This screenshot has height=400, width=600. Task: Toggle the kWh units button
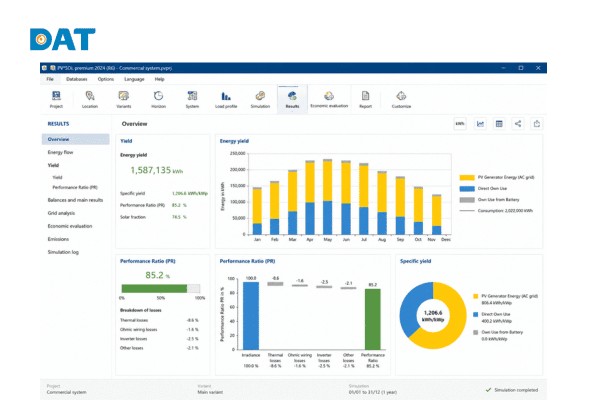(460, 124)
